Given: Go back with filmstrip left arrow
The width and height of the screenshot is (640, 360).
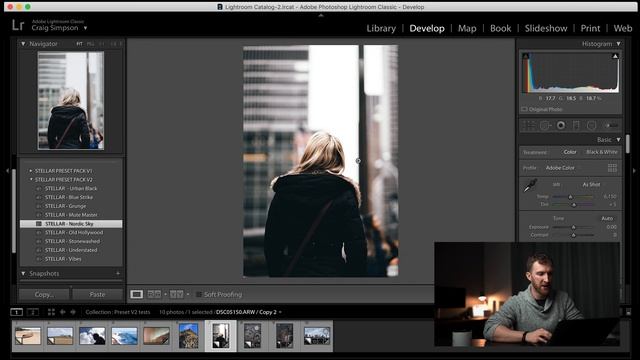Looking at the screenshot, I should (x=62, y=312).
